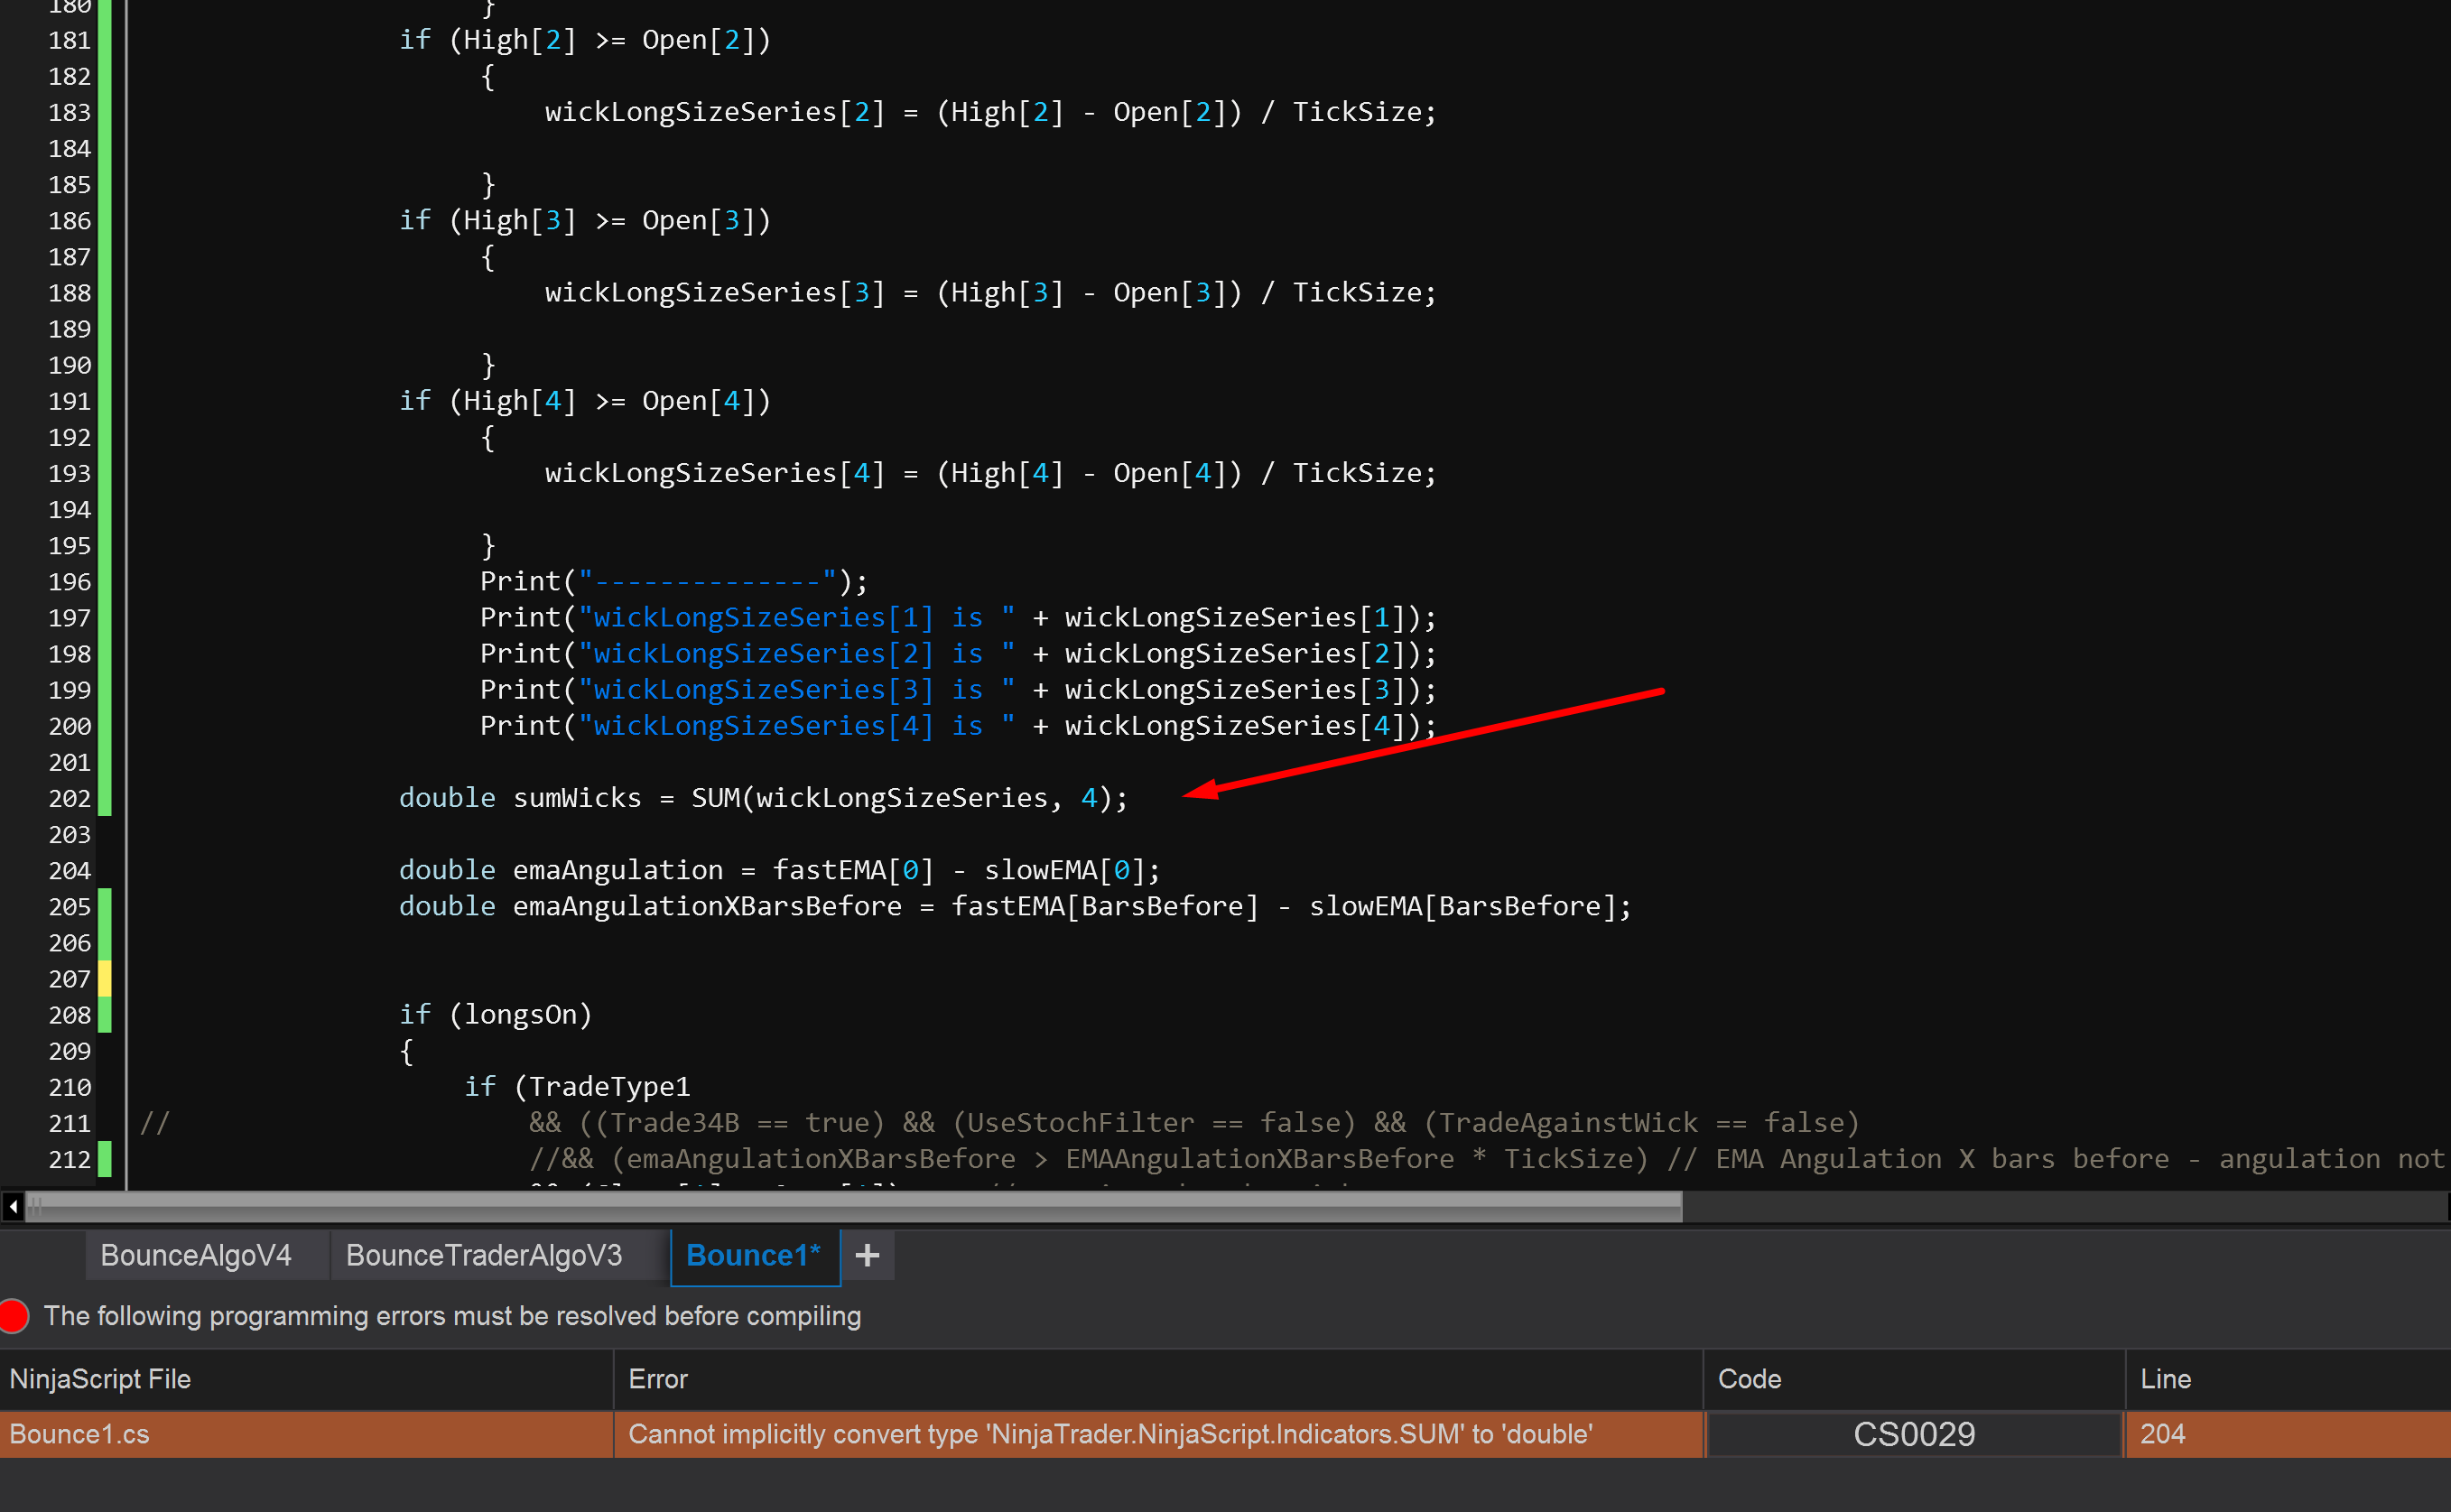This screenshot has width=2451, height=1512.
Task: Click line number 202 in the gutter
Action: point(69,798)
